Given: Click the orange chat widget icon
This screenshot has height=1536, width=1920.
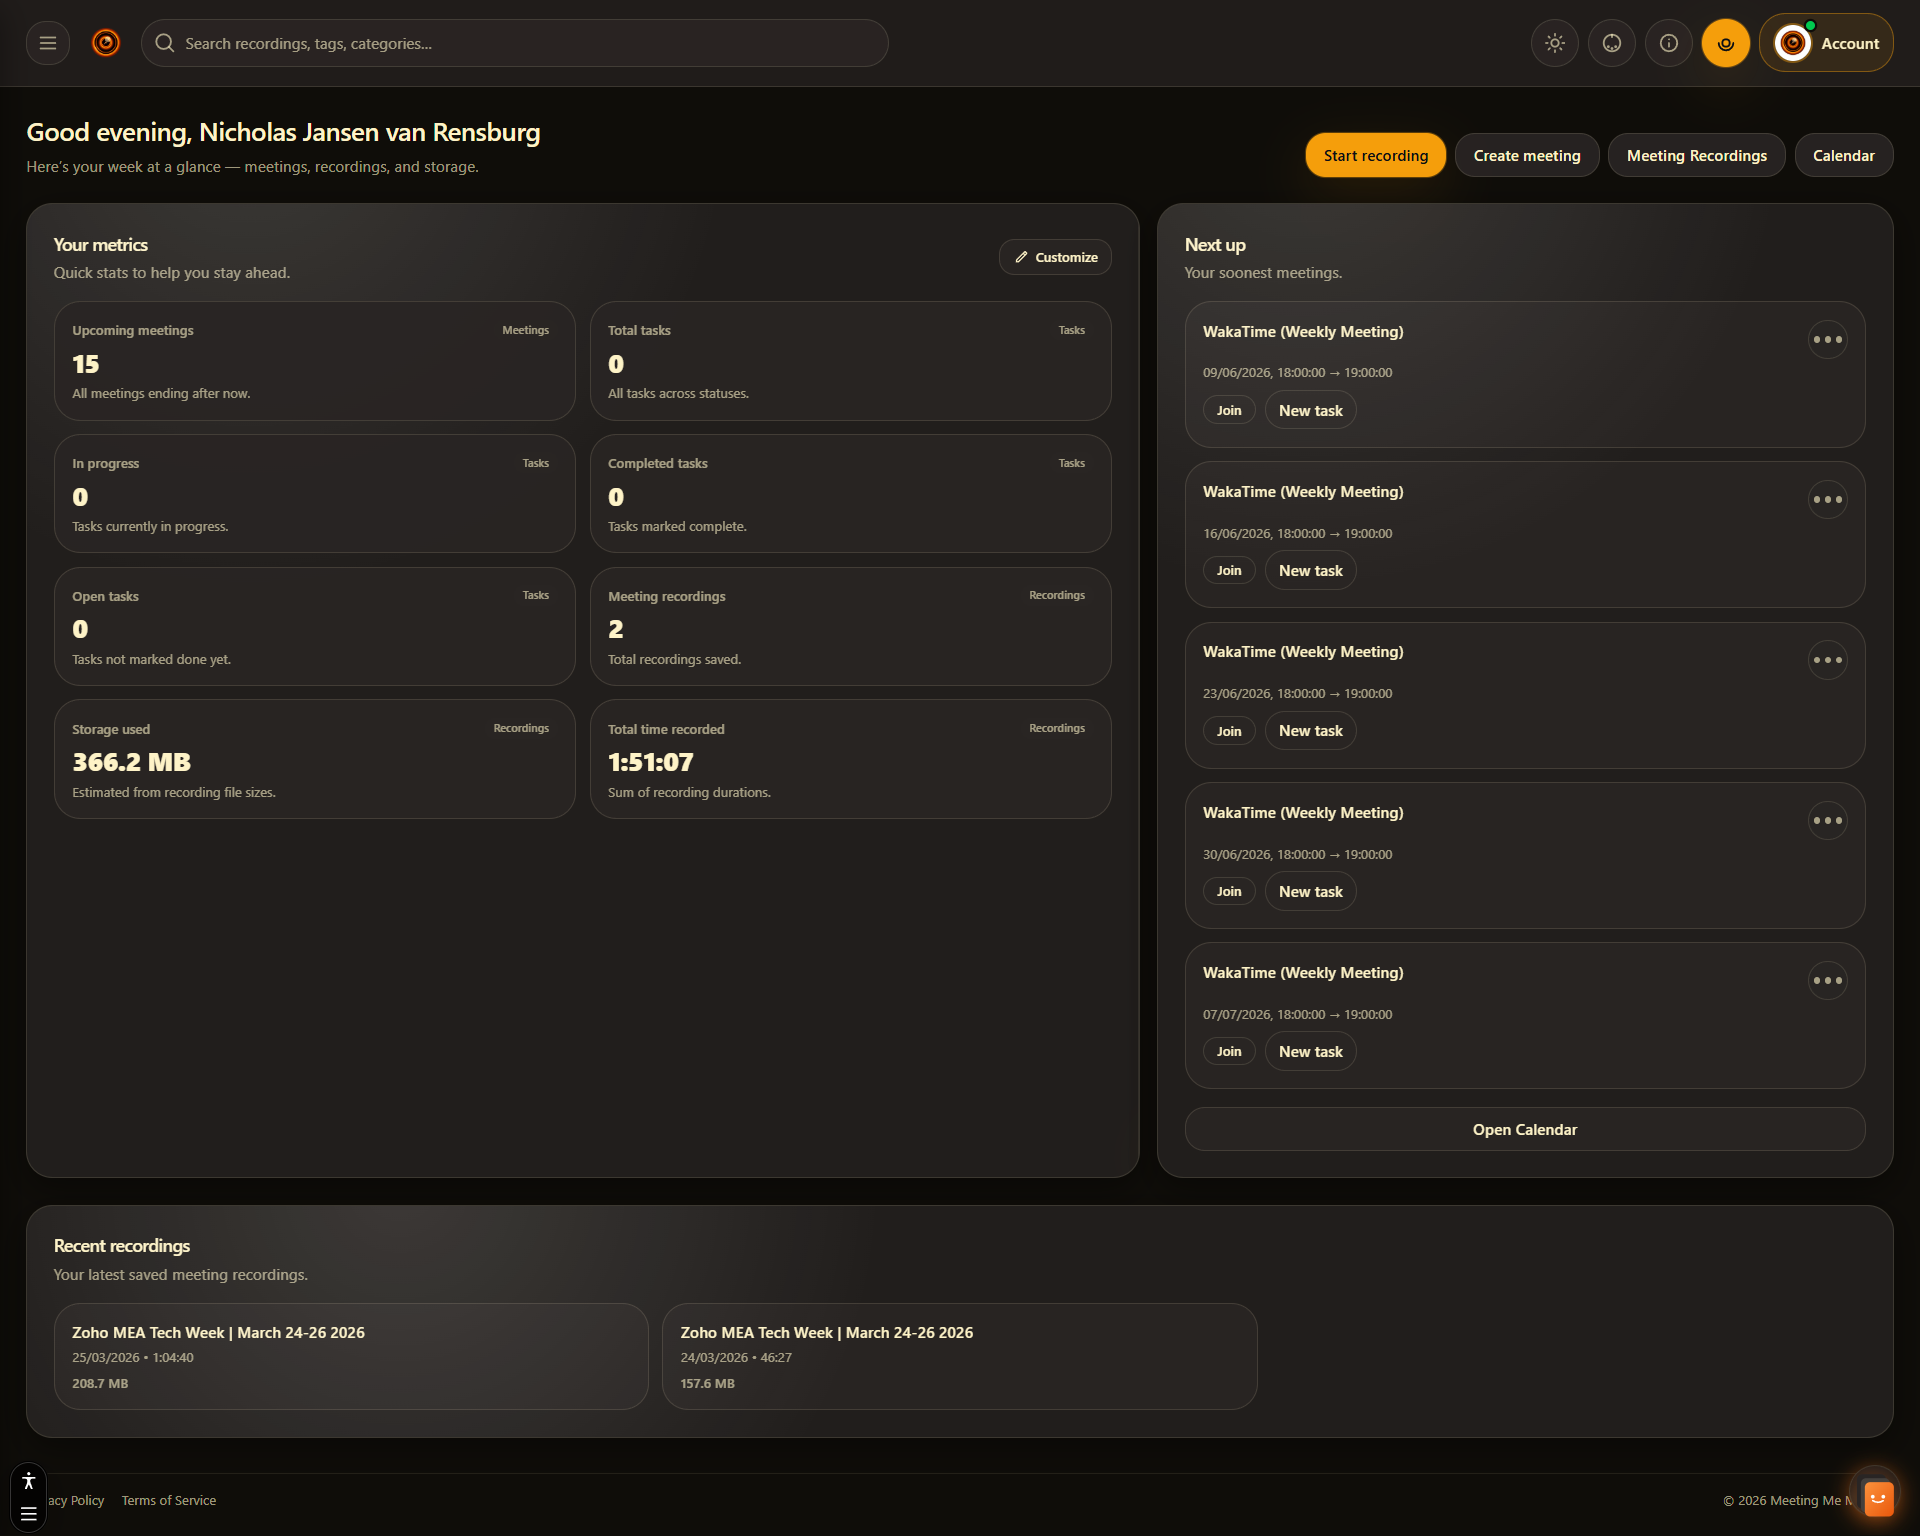Looking at the screenshot, I should coord(1877,1497).
